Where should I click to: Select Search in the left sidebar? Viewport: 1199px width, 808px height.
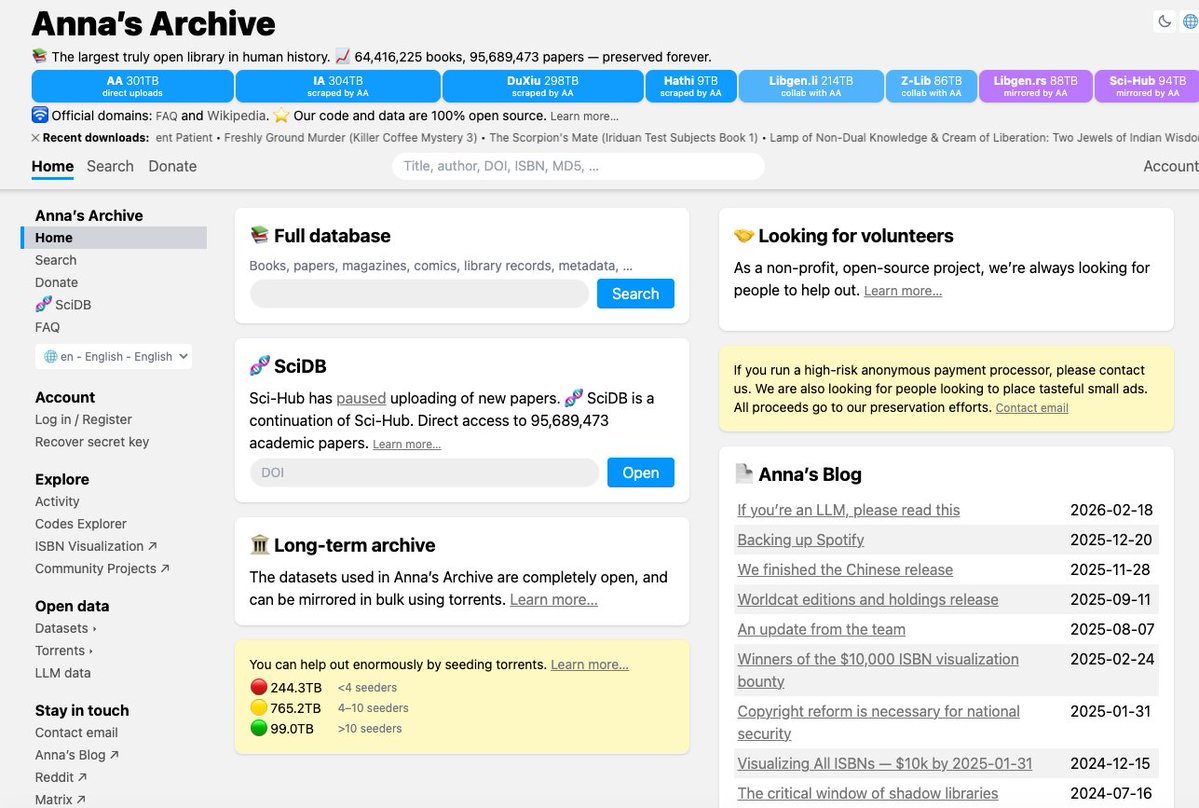tap(56, 260)
